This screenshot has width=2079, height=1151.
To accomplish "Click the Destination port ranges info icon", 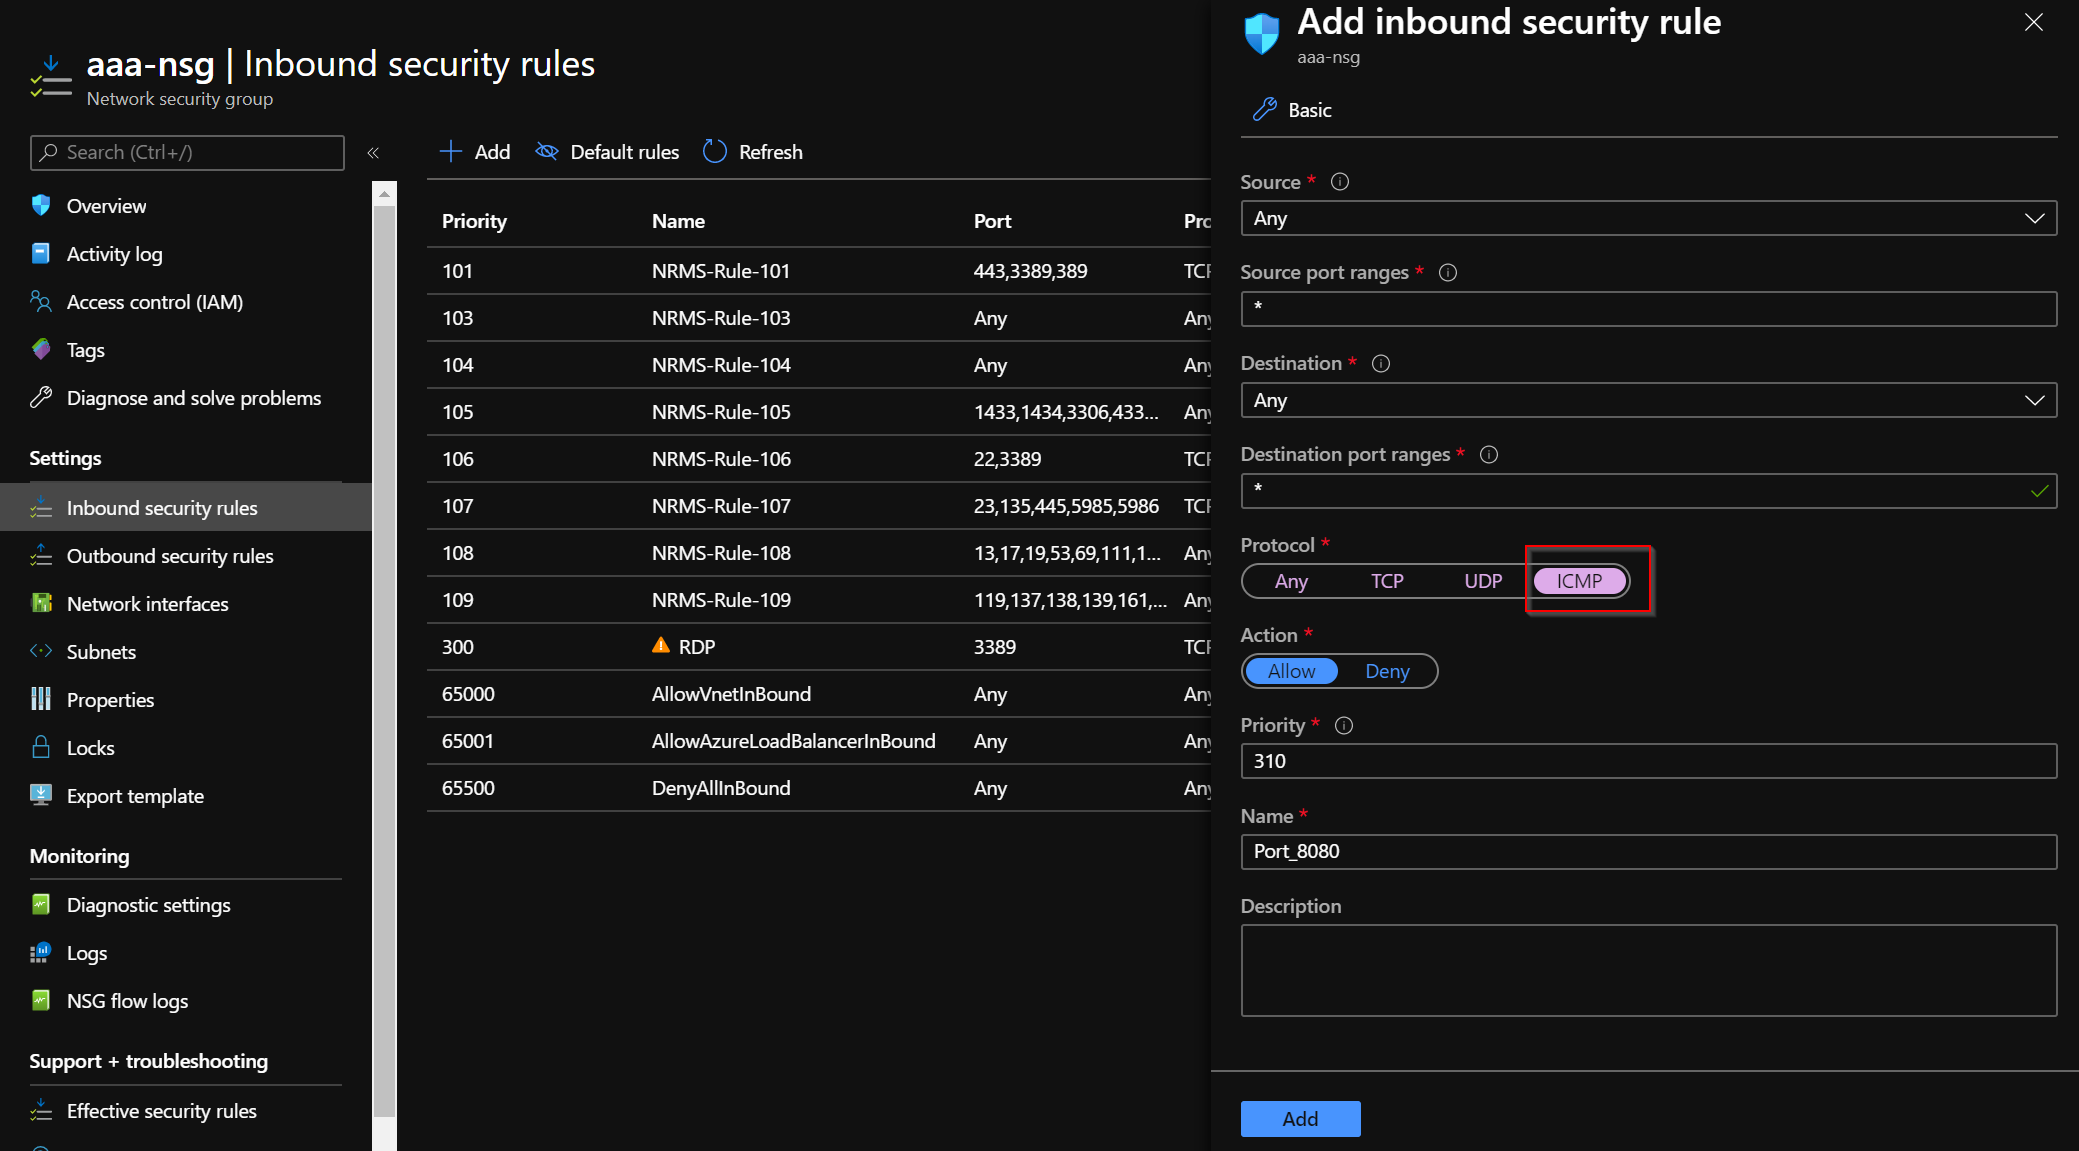I will coord(1488,454).
